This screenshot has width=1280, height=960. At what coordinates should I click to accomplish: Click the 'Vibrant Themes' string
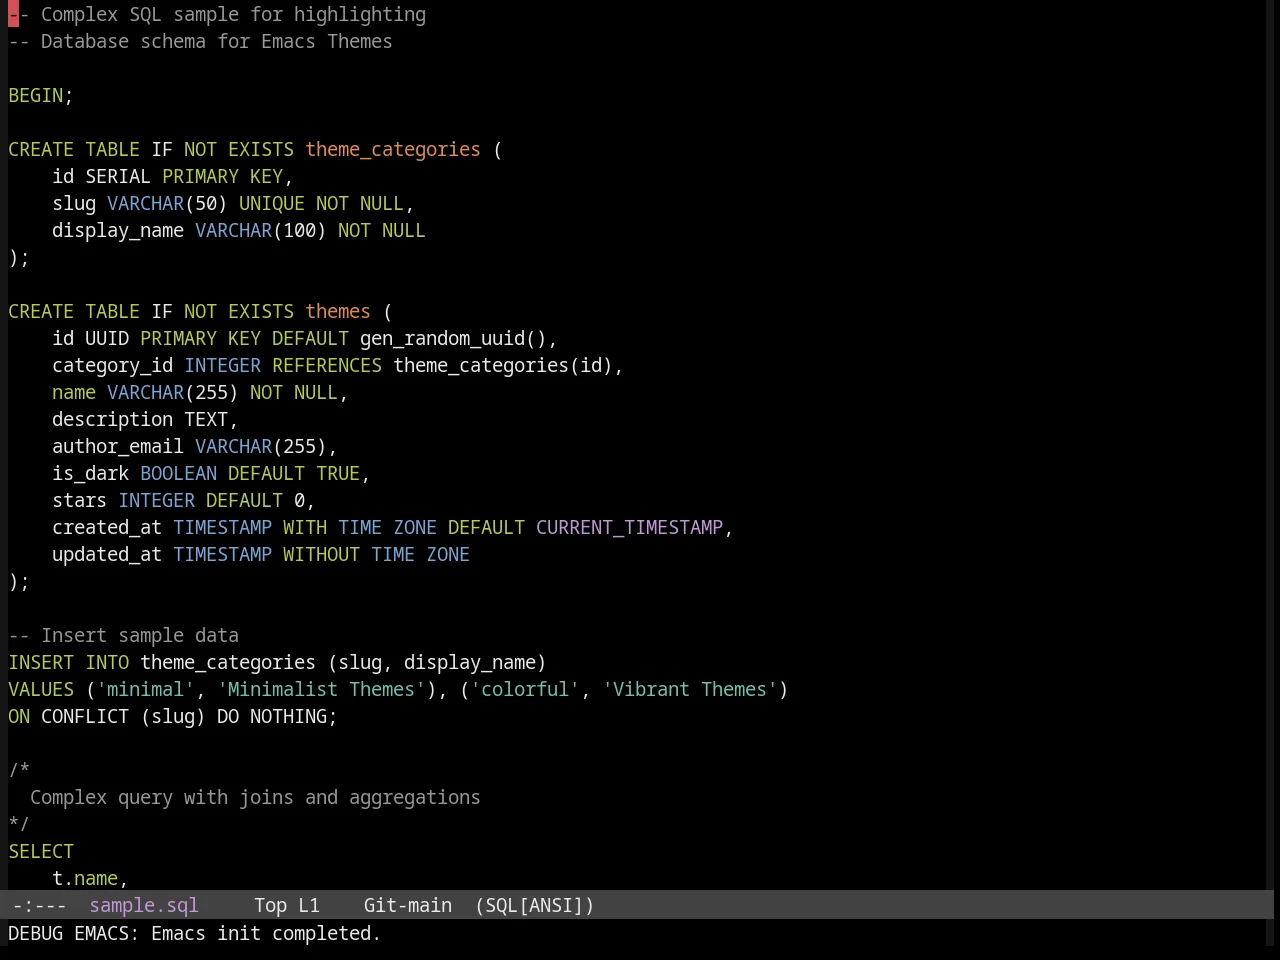690,690
